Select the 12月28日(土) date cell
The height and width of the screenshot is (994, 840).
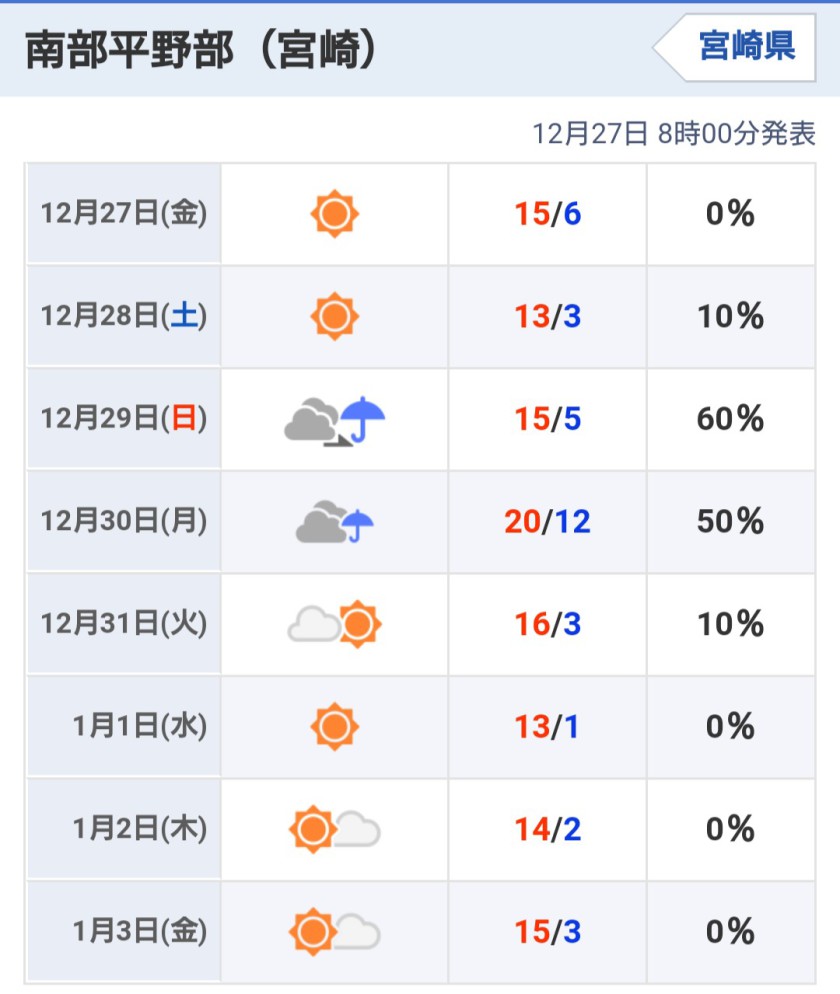click(124, 316)
